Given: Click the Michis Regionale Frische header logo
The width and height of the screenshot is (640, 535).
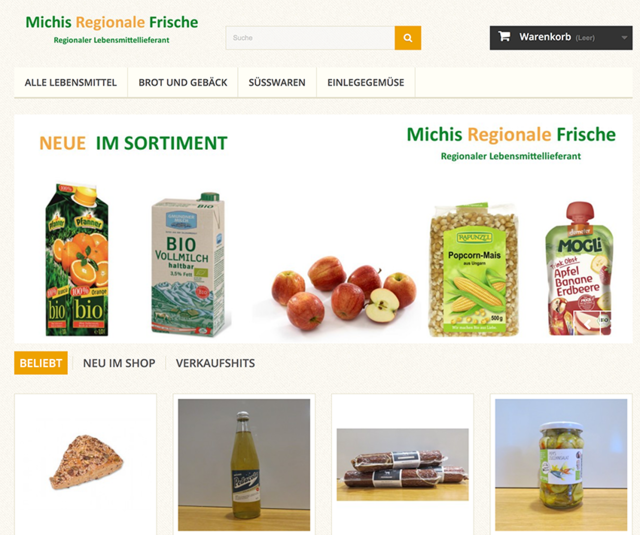Looking at the screenshot, I should pos(112,29).
